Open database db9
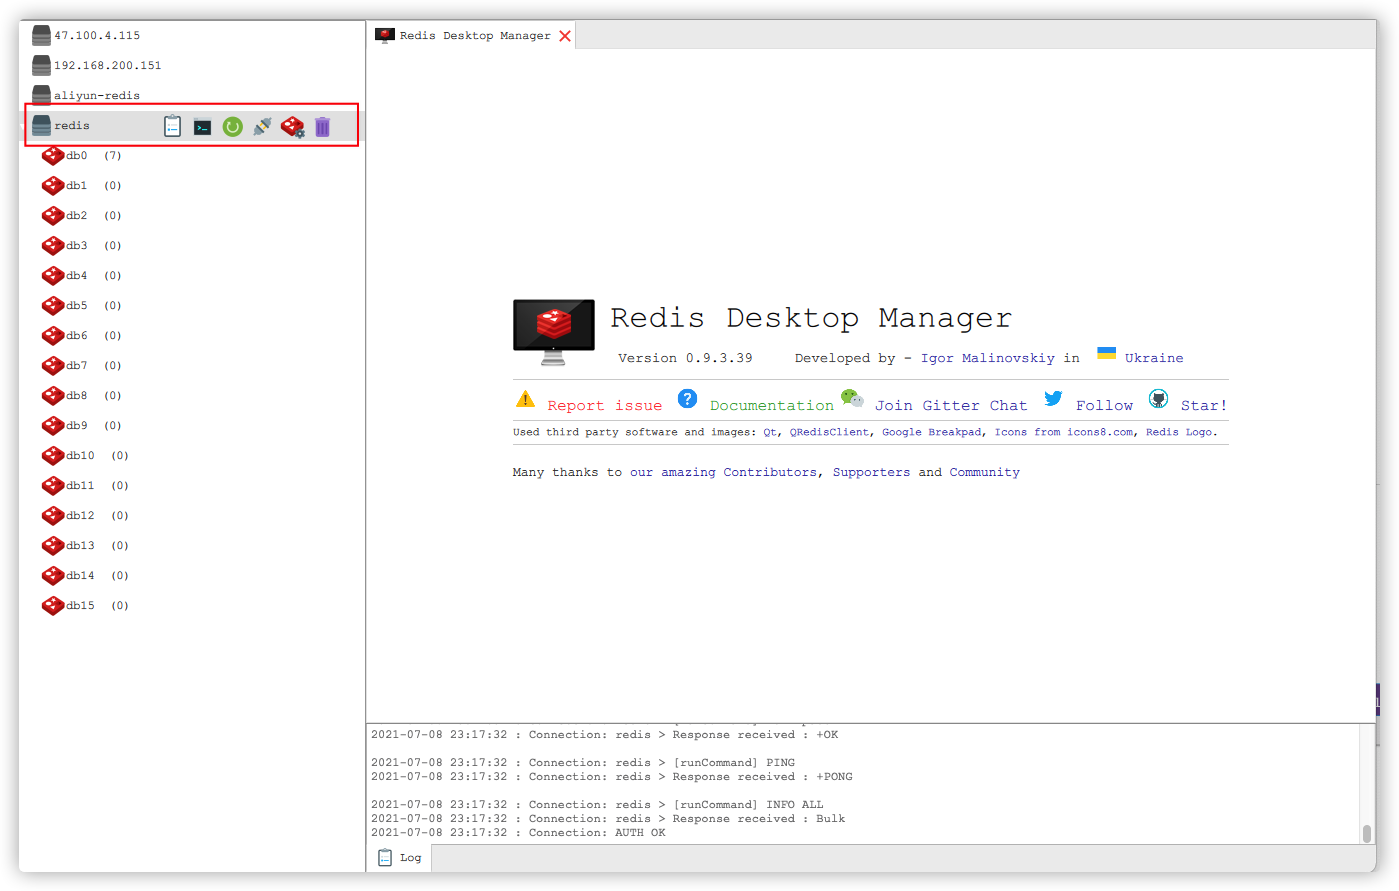Viewport: 1399px width, 891px height. coord(81,426)
